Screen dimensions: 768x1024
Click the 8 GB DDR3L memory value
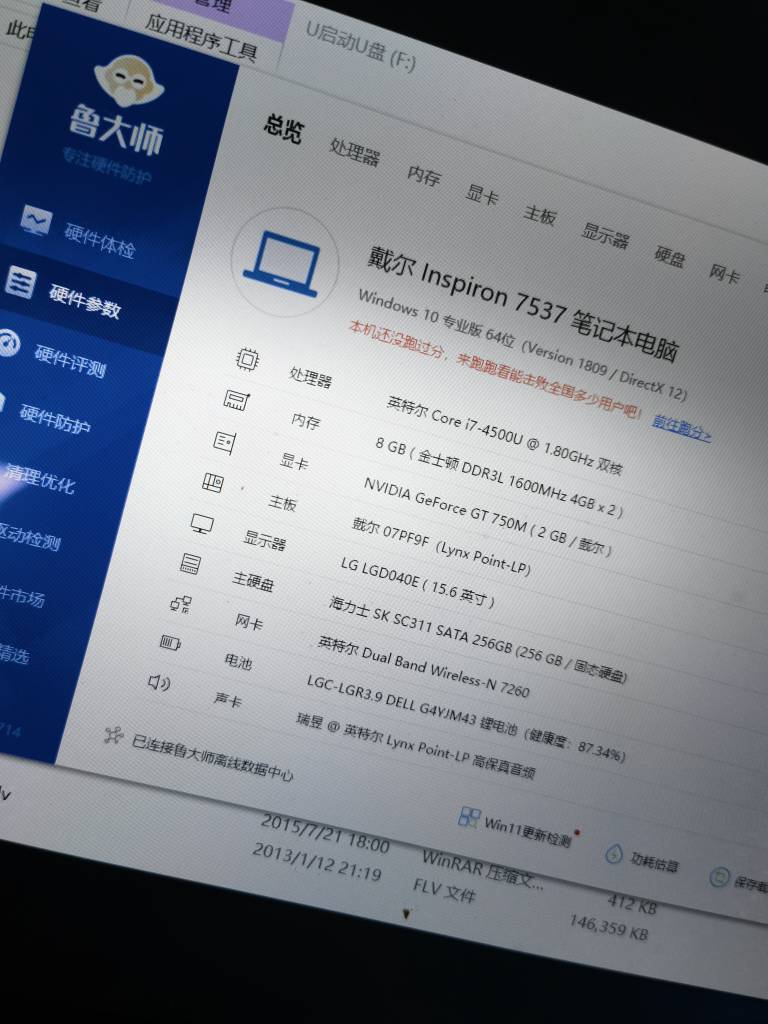pos(499,476)
